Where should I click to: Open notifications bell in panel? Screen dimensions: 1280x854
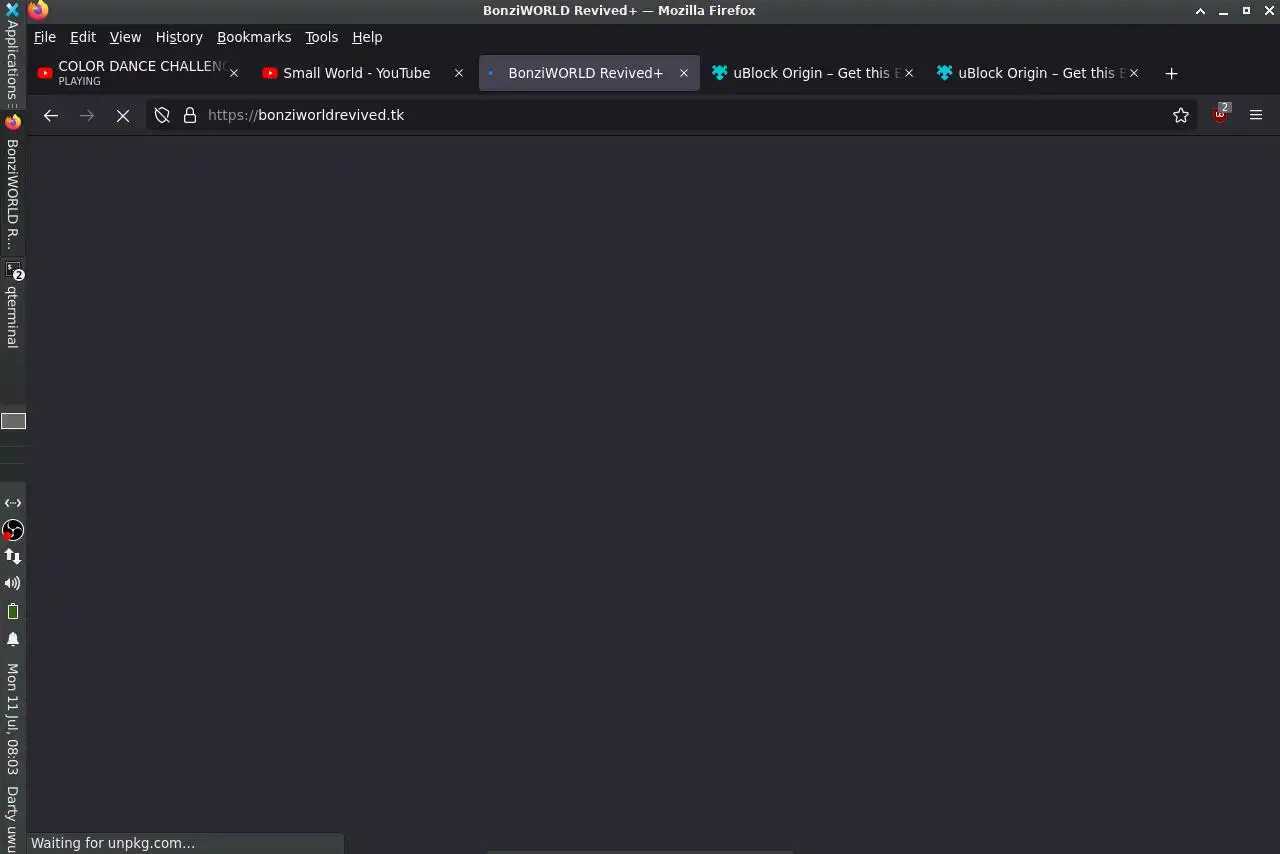click(x=13, y=639)
